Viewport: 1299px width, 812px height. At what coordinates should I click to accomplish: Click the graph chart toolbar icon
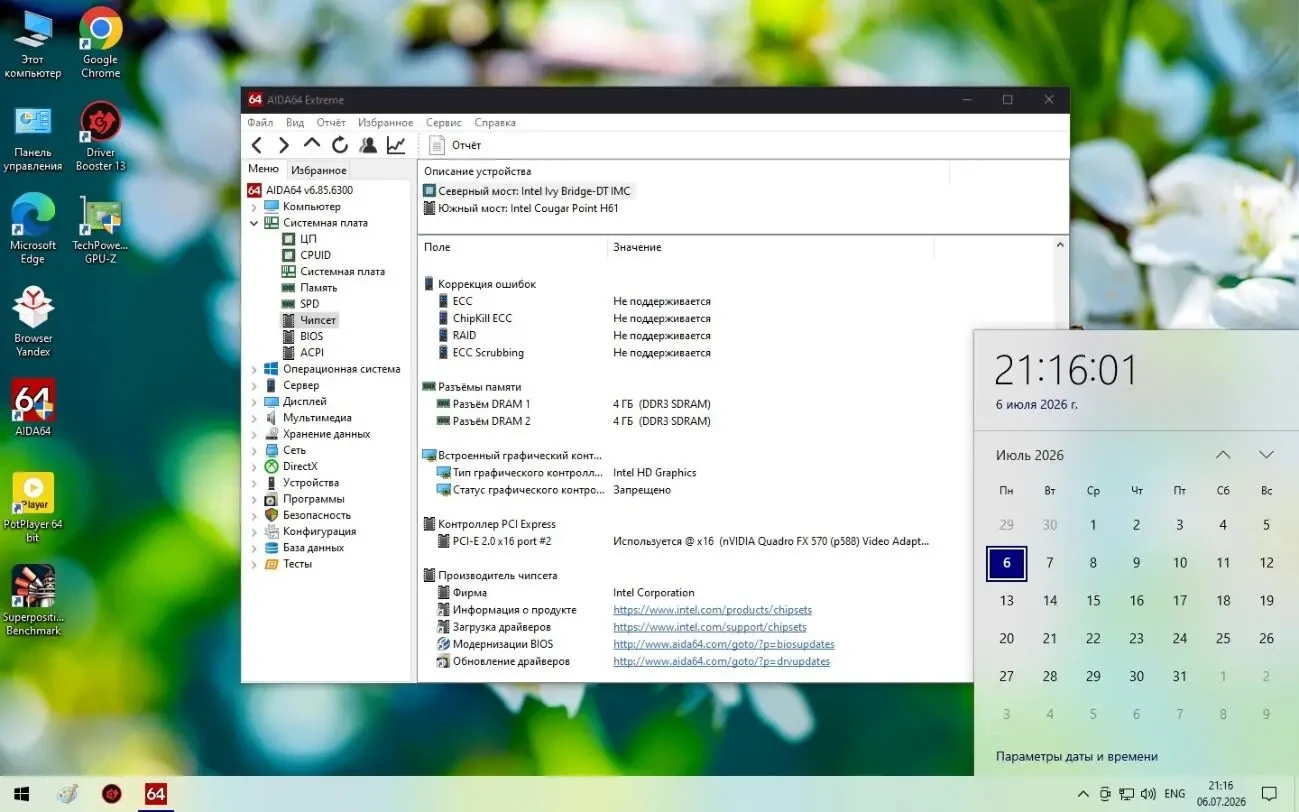click(x=396, y=145)
